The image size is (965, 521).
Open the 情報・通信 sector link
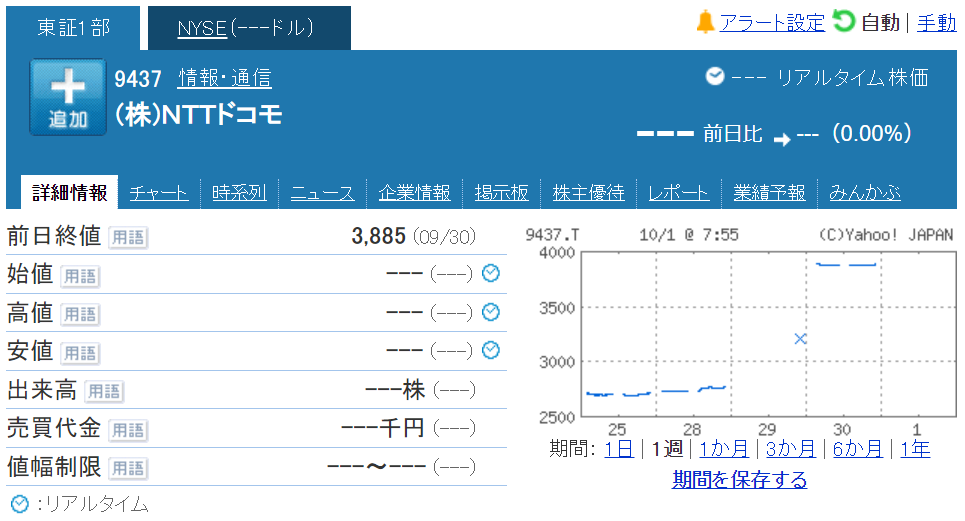click(225, 78)
